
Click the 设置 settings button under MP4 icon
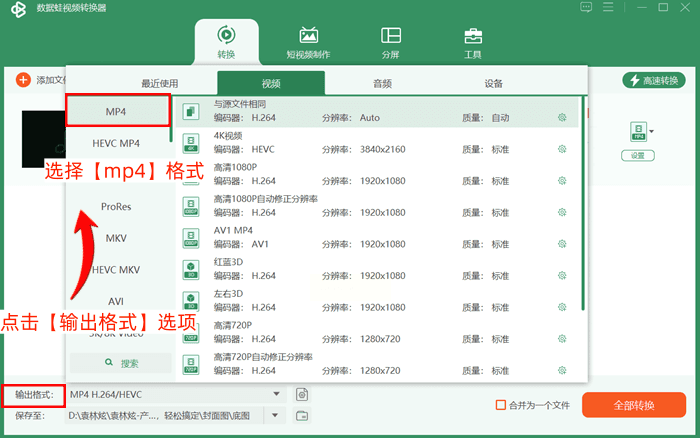click(x=637, y=155)
